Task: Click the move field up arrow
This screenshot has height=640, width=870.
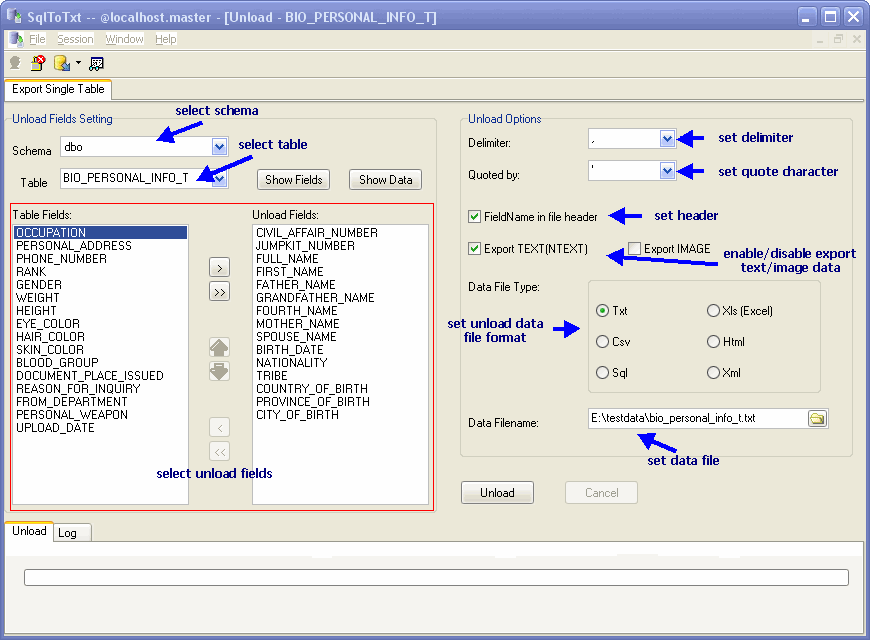Action: click(219, 347)
